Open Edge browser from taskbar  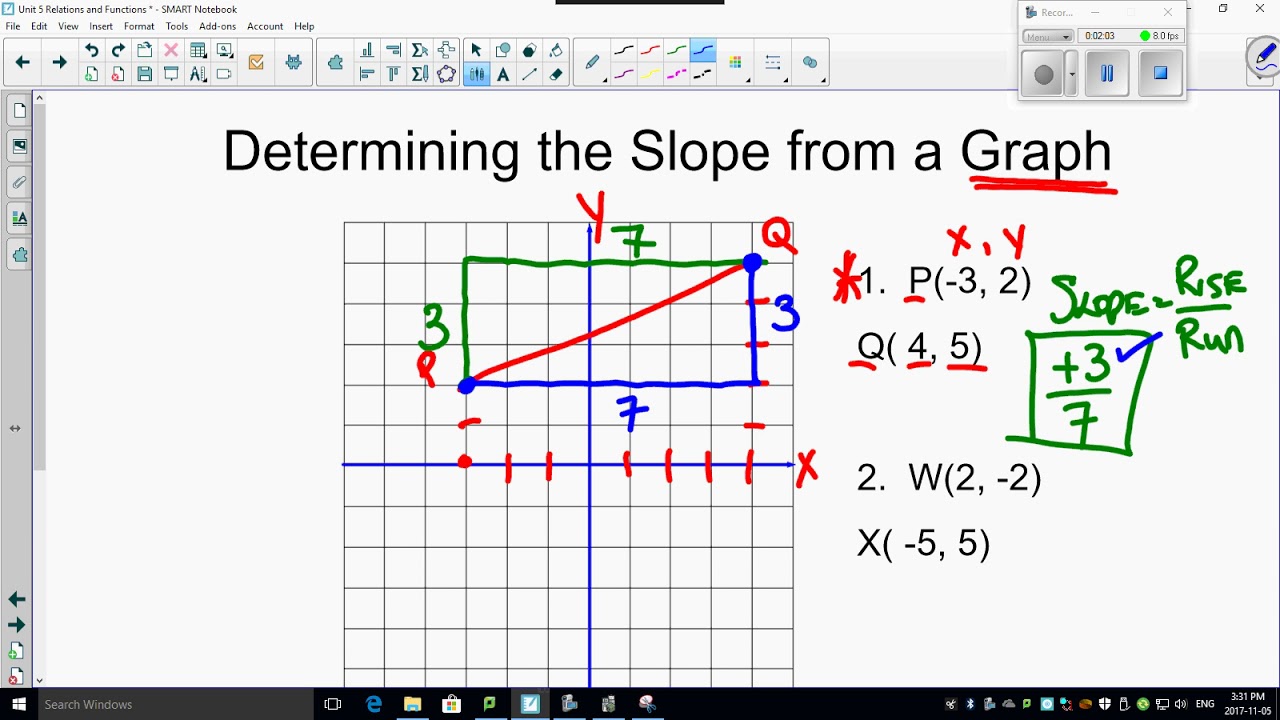[x=373, y=704]
